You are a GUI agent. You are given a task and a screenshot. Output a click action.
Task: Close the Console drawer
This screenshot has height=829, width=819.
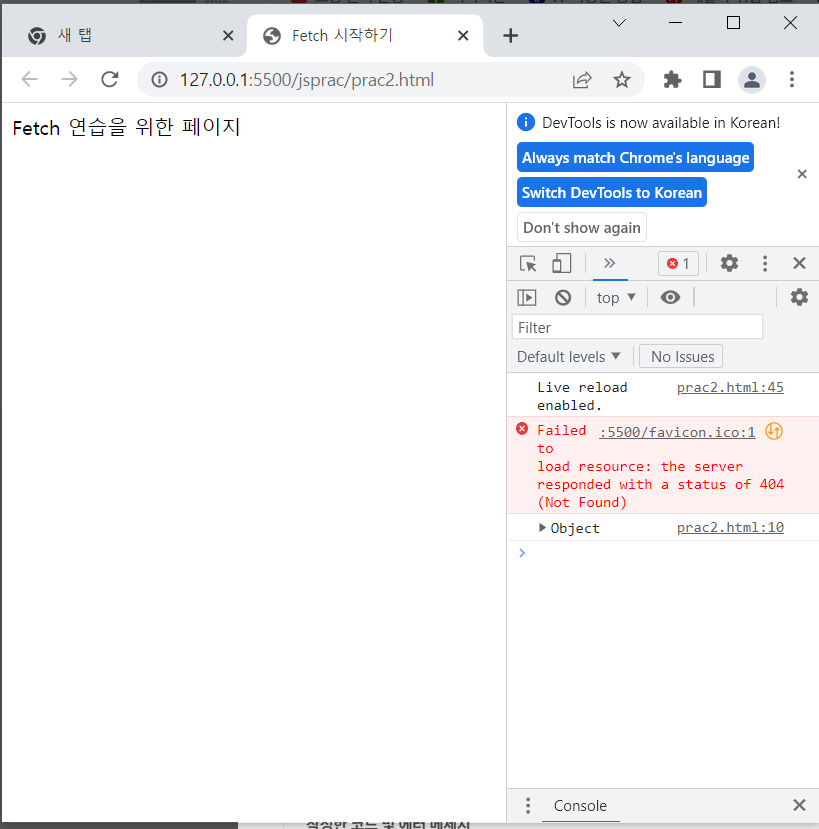(799, 805)
